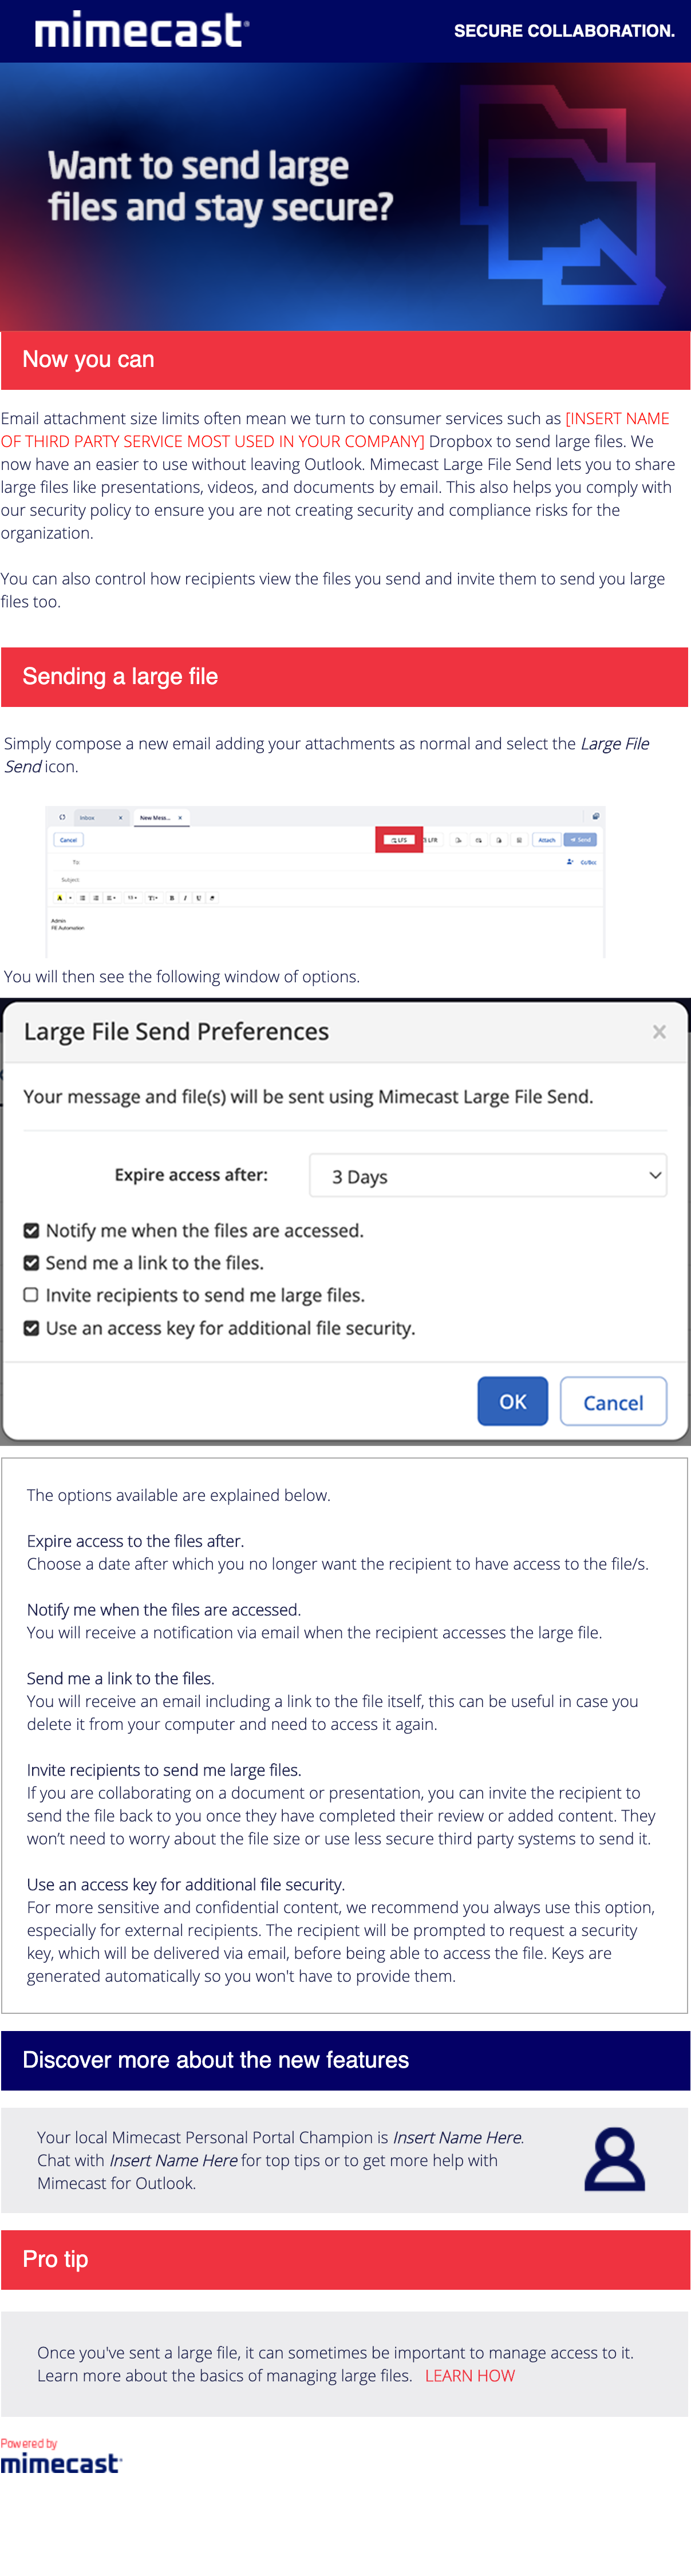The height and width of the screenshot is (2576, 691).
Task: Click the Attach button in compose window
Action: [x=546, y=840]
